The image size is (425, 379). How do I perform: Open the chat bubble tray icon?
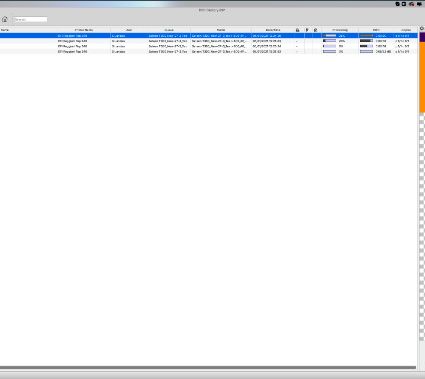[x=419, y=4]
